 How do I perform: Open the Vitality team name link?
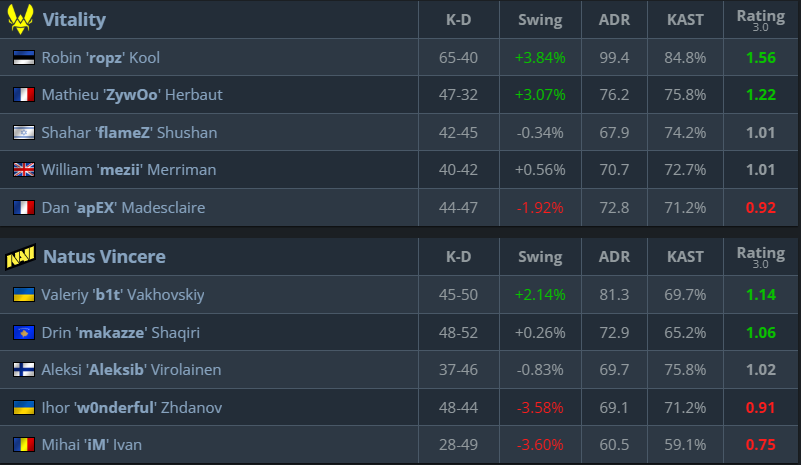point(74,20)
